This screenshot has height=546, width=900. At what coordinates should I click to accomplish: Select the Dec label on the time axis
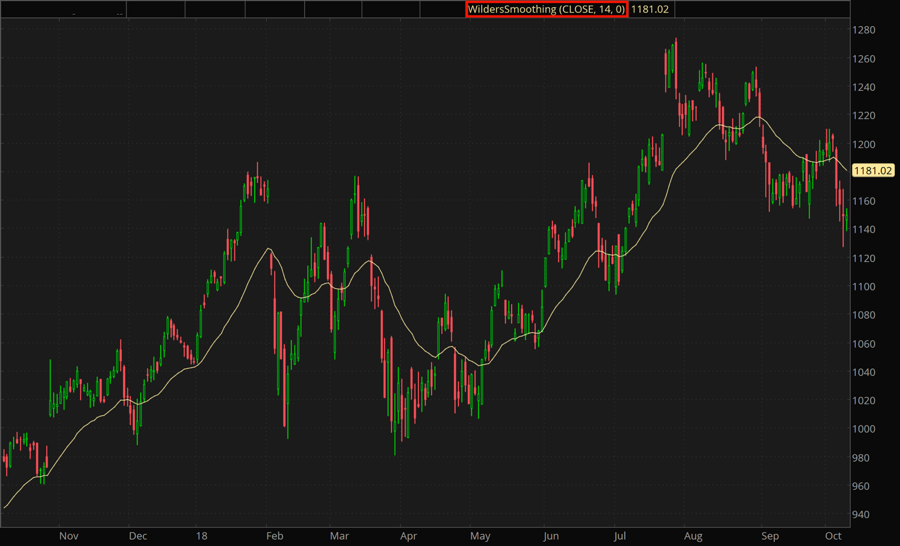[137, 535]
